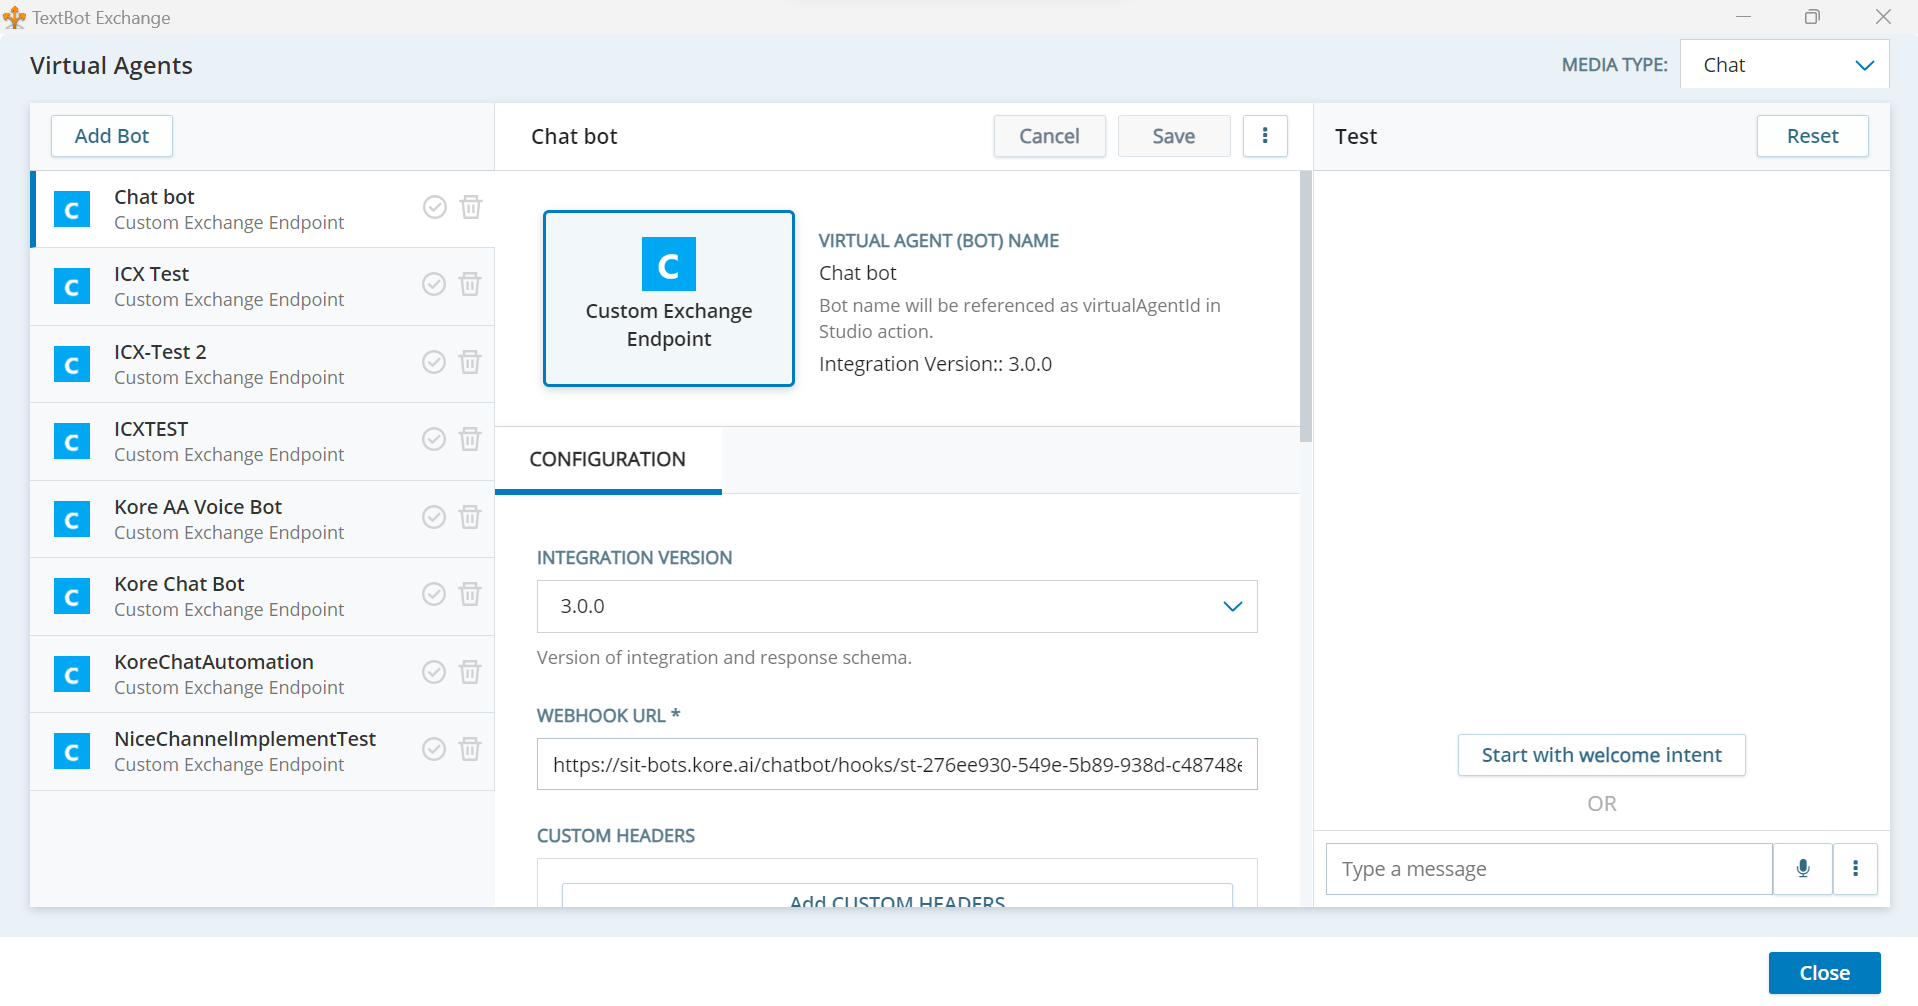The height and width of the screenshot is (1006, 1918).
Task: Select KoreChatAutomation from the bot list
Action: click(214, 662)
